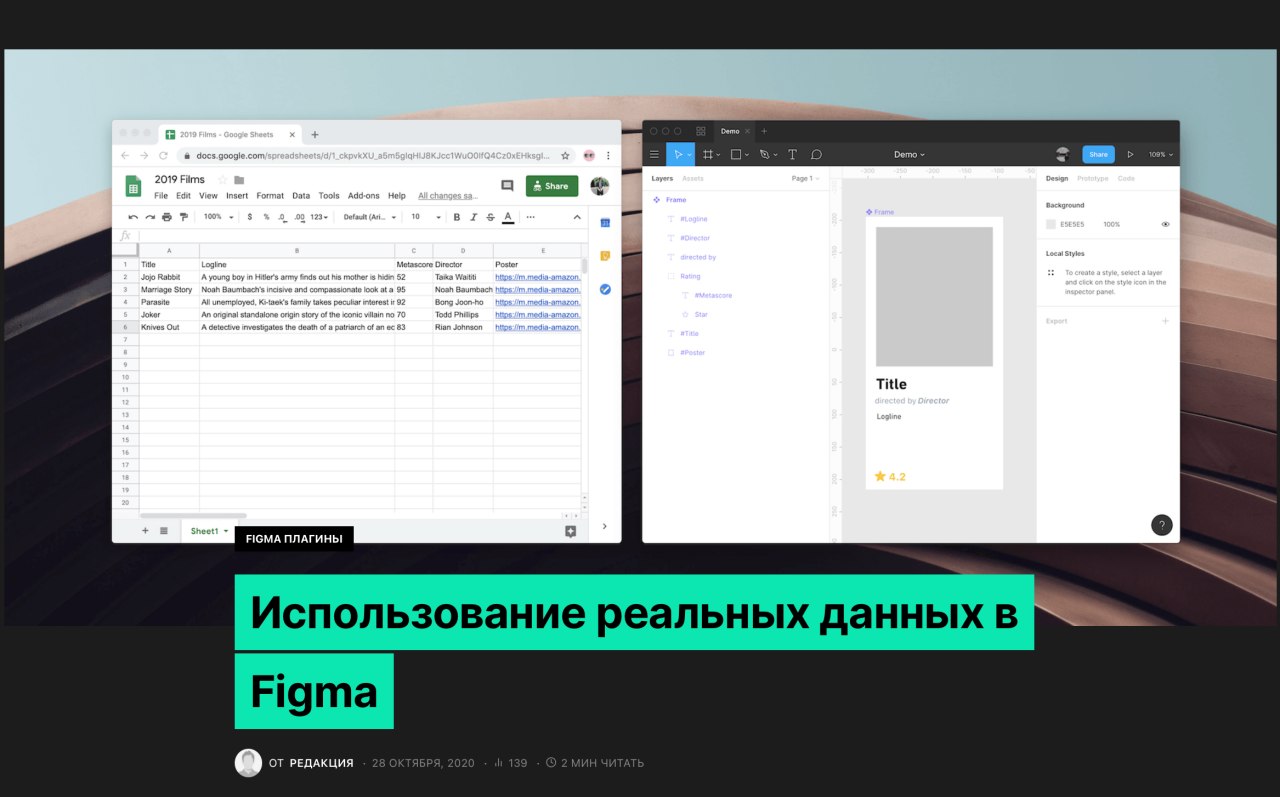This screenshot has height=797, width=1280.
Task: Open the Jojo Rabbit poster link
Action: click(538, 277)
